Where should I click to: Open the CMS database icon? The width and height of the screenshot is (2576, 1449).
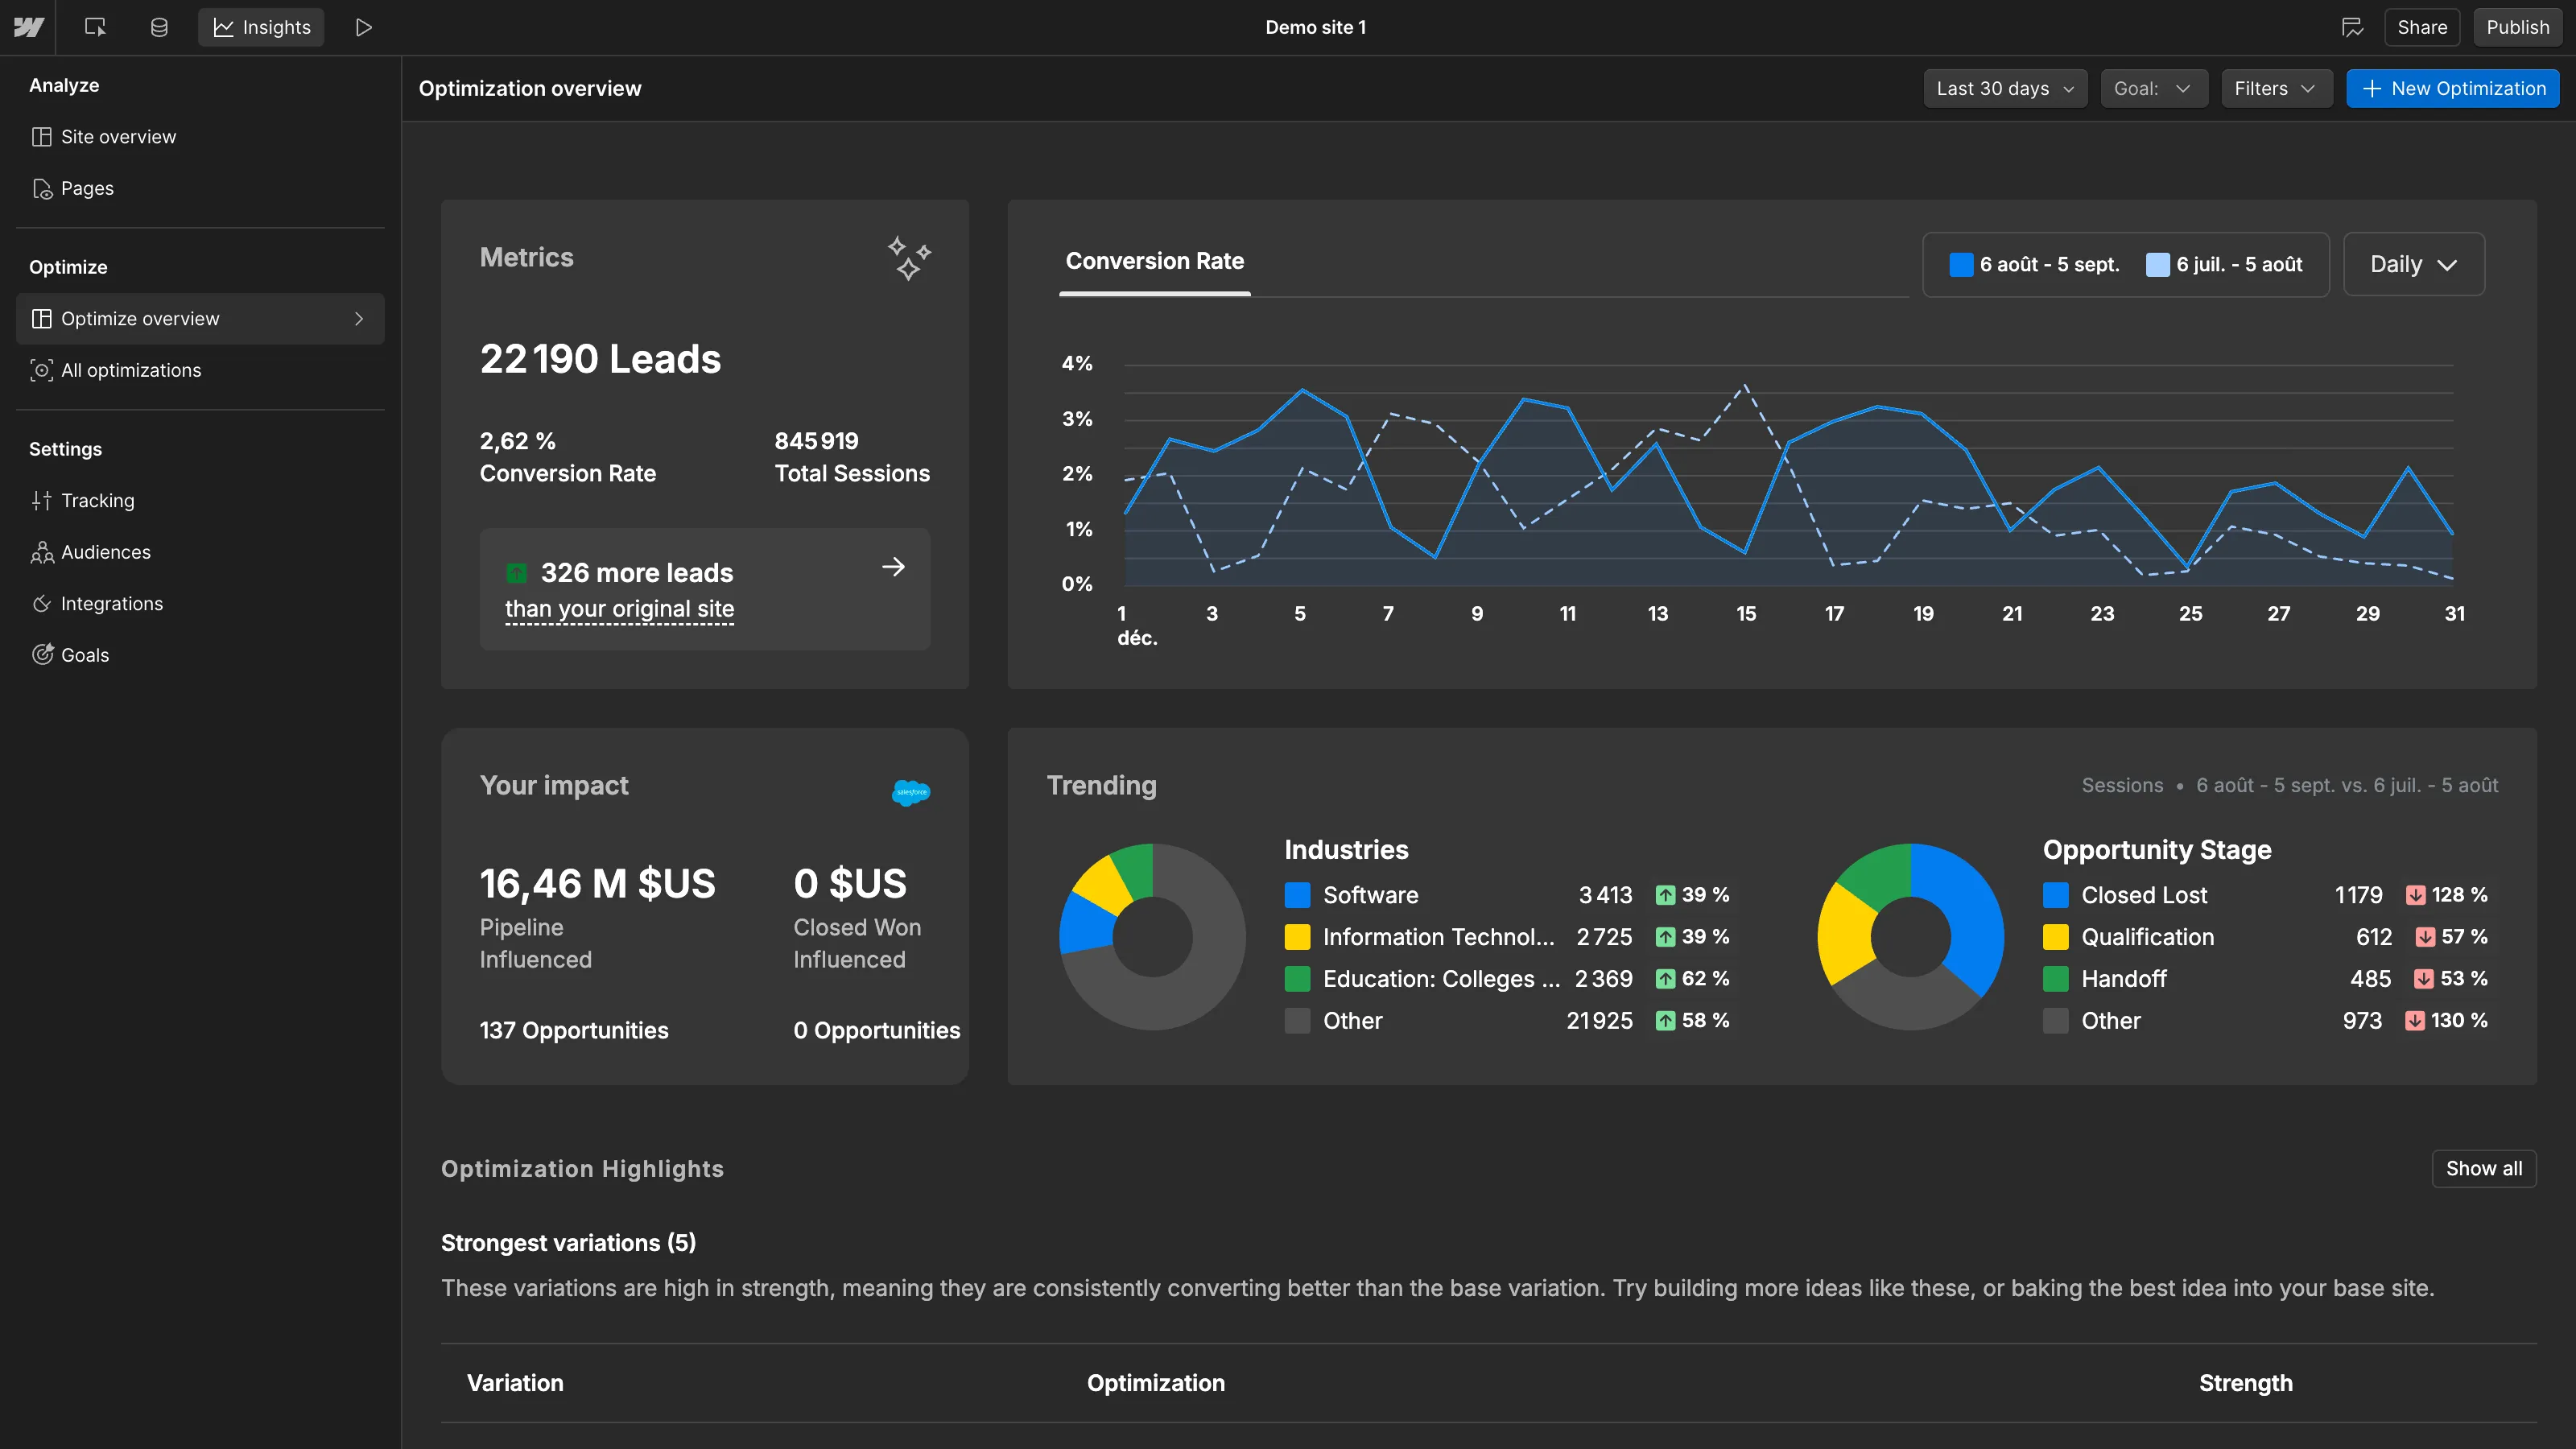point(159,27)
